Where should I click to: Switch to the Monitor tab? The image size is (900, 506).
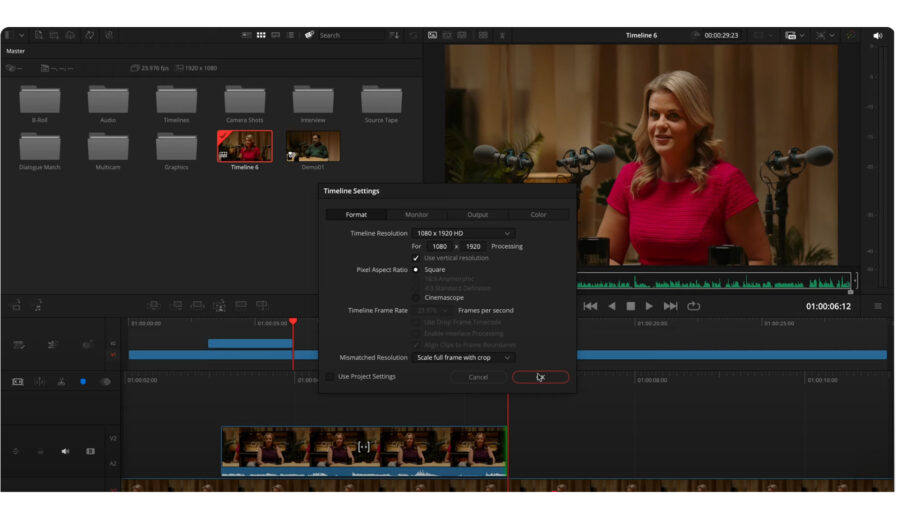pyautogui.click(x=417, y=215)
